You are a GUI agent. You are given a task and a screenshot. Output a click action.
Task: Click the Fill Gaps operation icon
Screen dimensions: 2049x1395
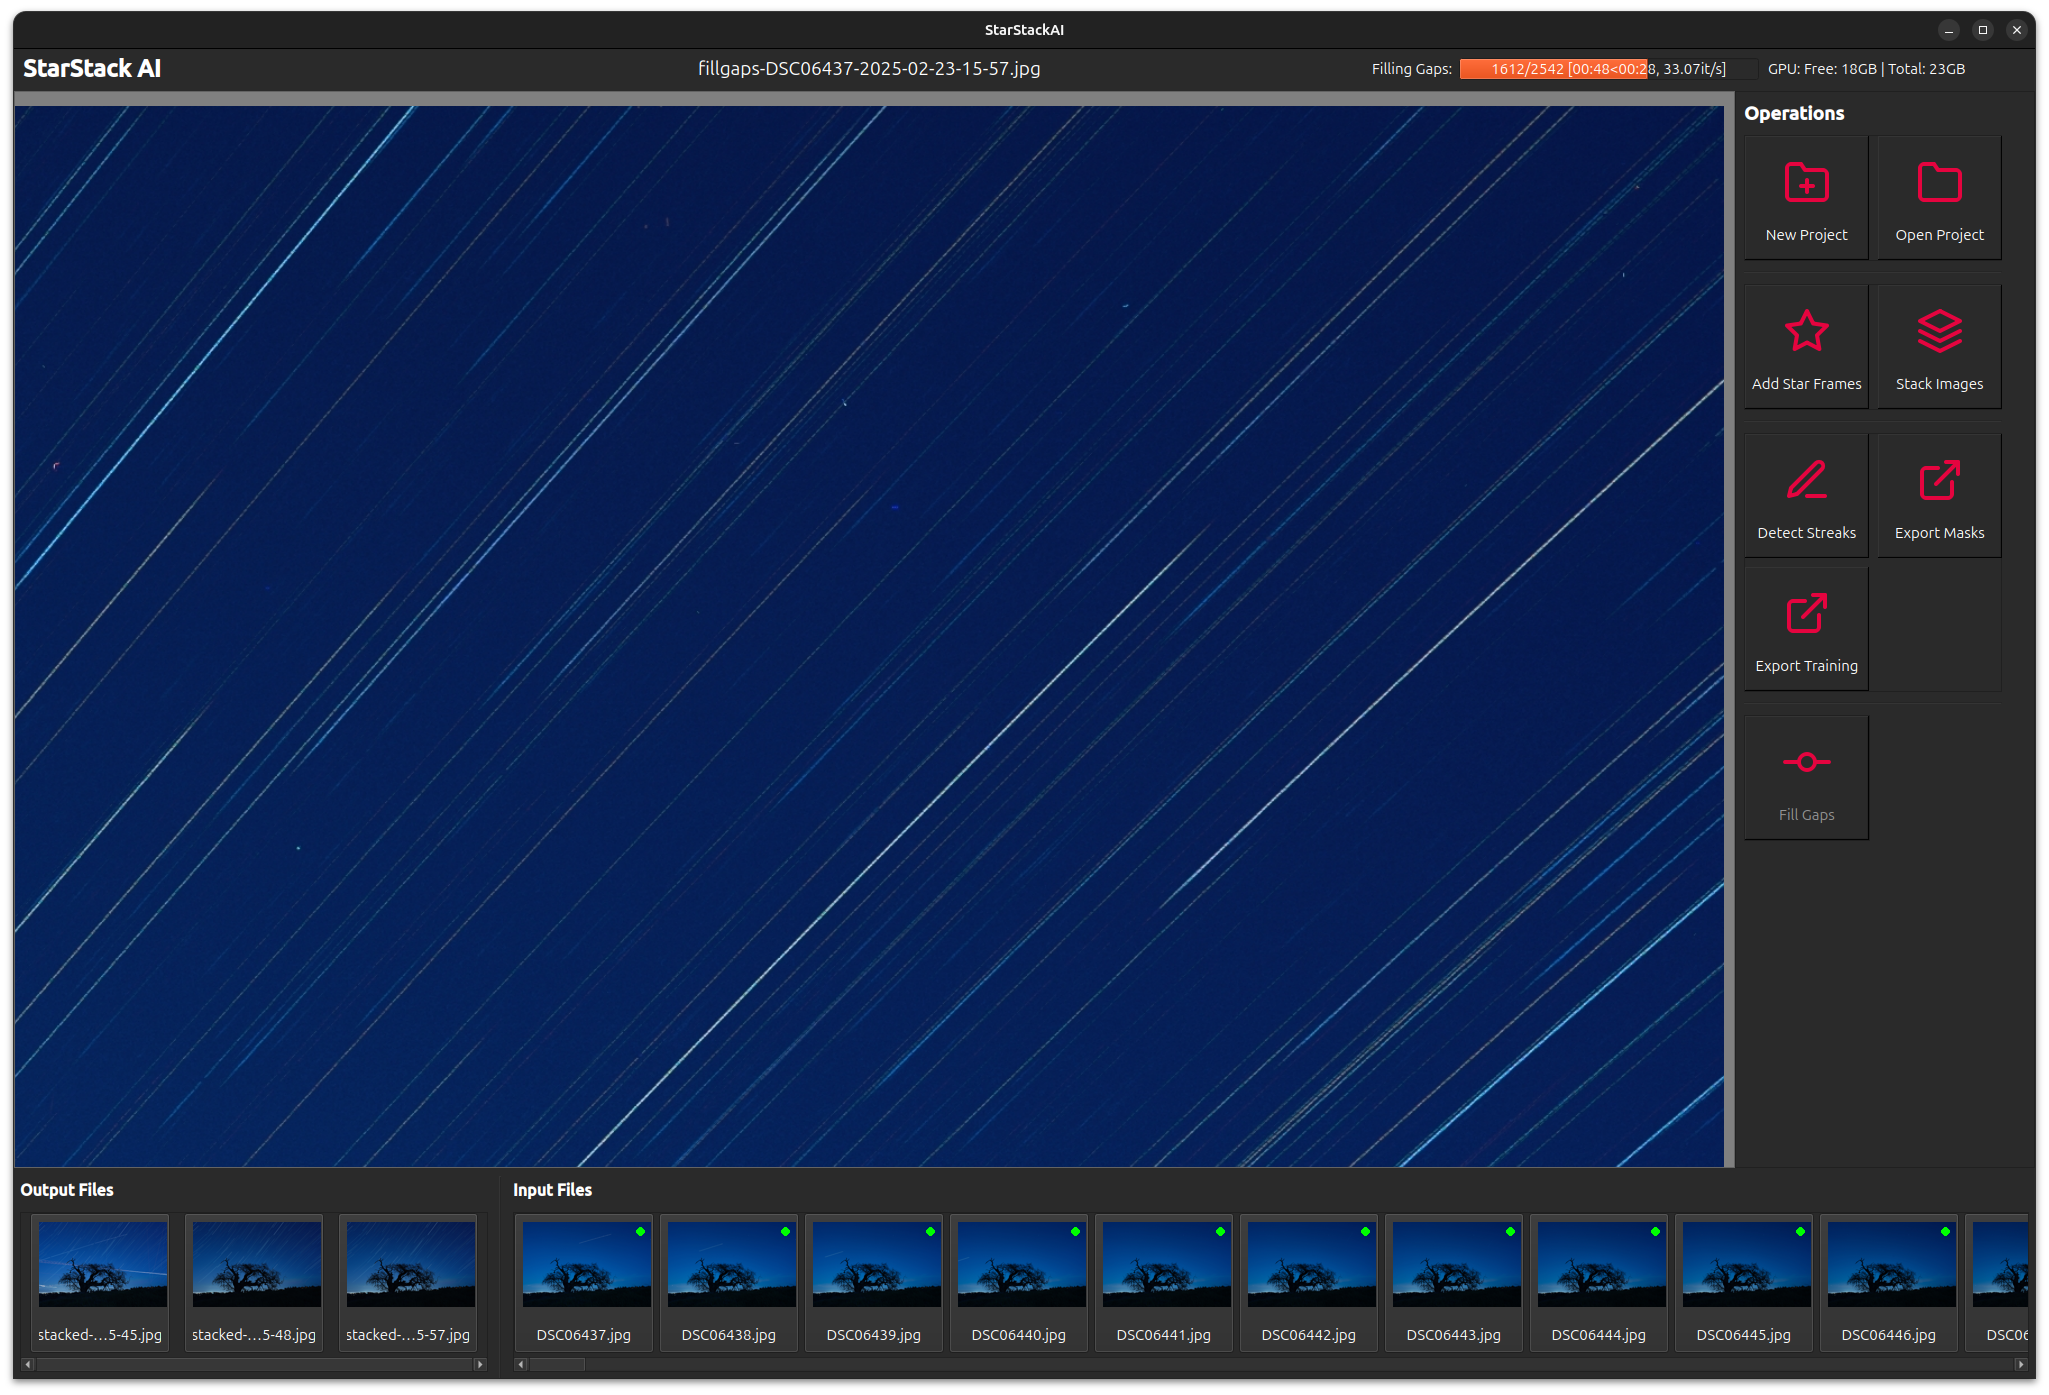(x=1806, y=762)
